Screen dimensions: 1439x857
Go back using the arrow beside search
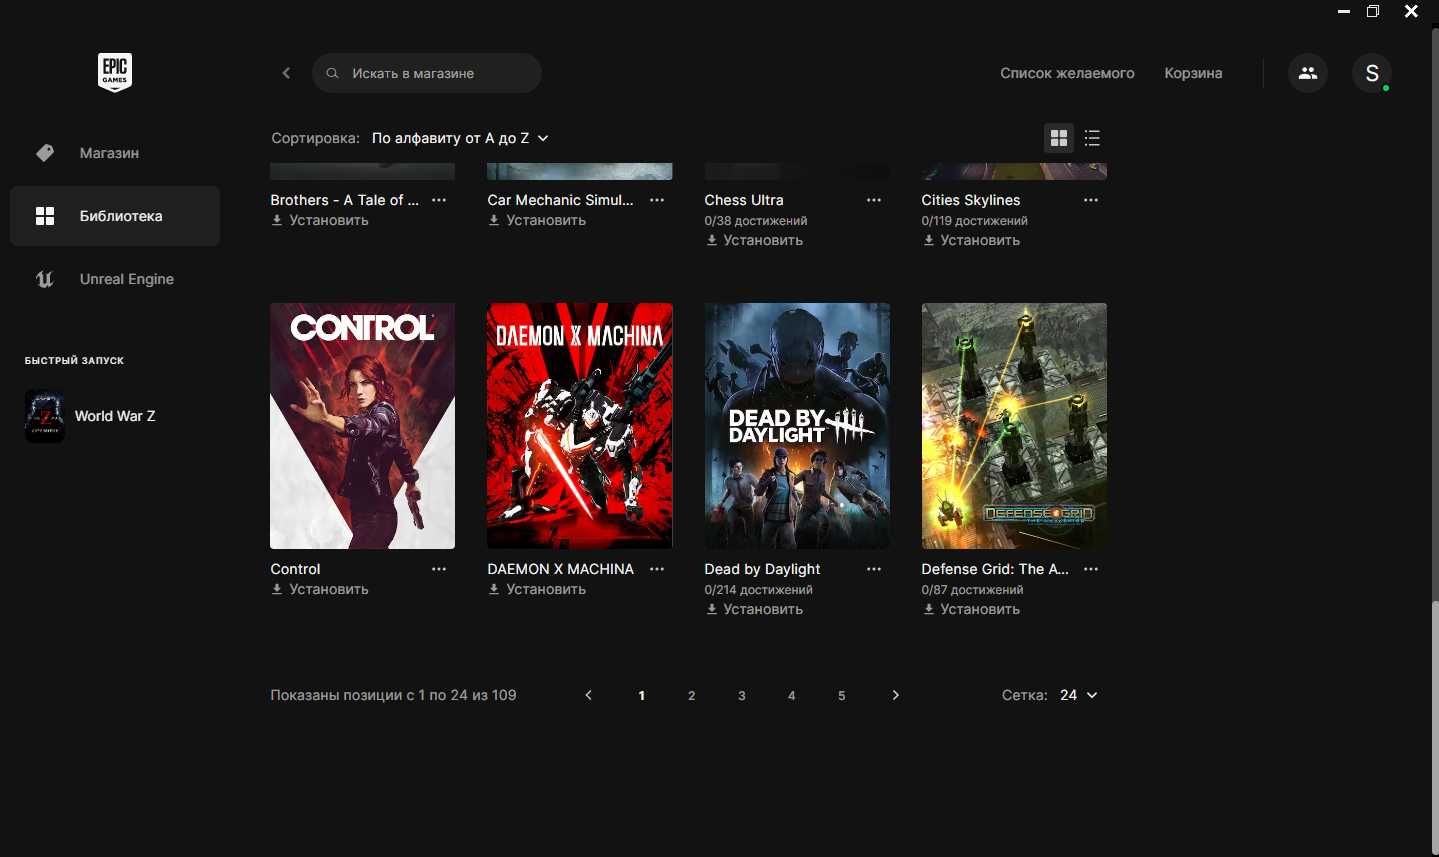[x=286, y=73]
